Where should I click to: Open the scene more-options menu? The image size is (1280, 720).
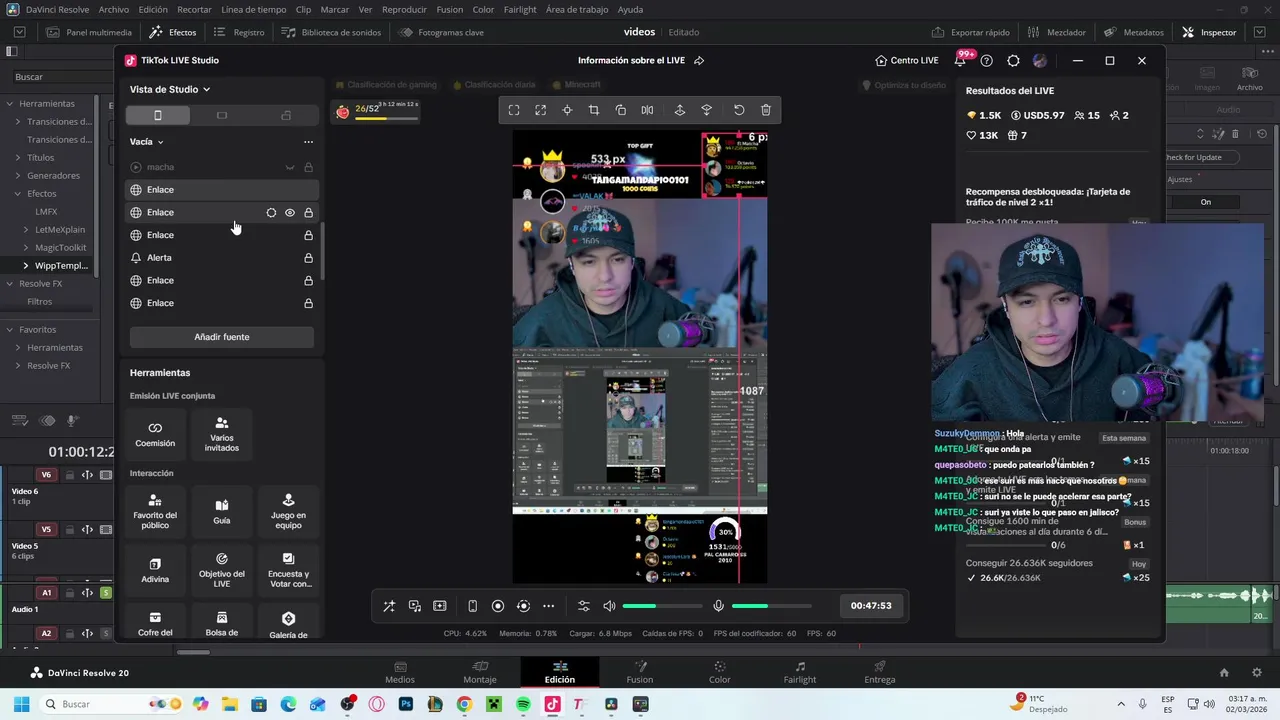coord(308,142)
